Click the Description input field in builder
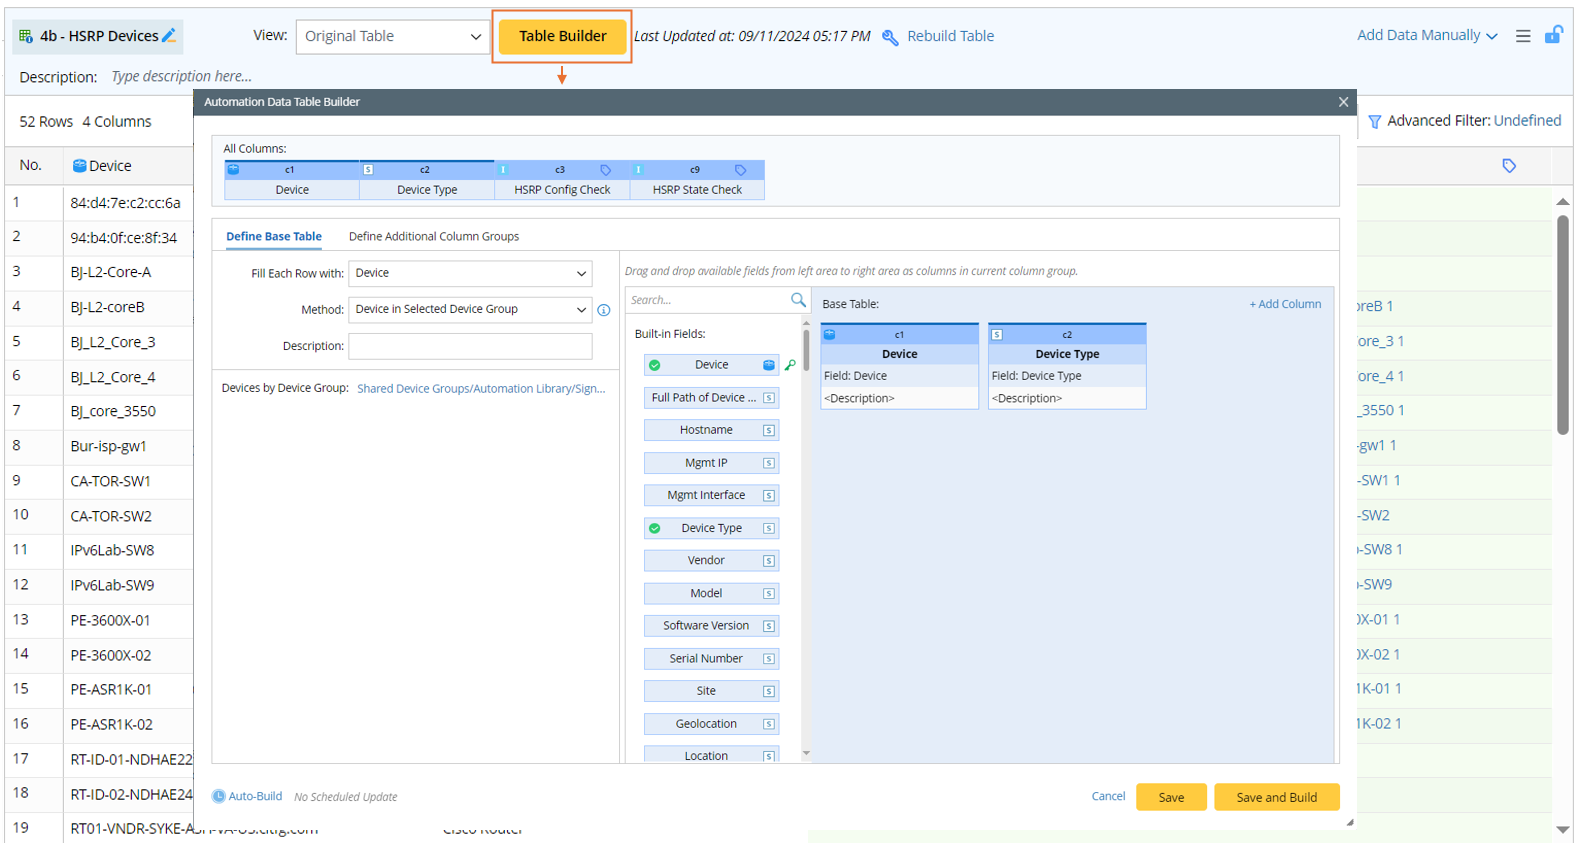This screenshot has width=1575, height=843. click(x=470, y=346)
